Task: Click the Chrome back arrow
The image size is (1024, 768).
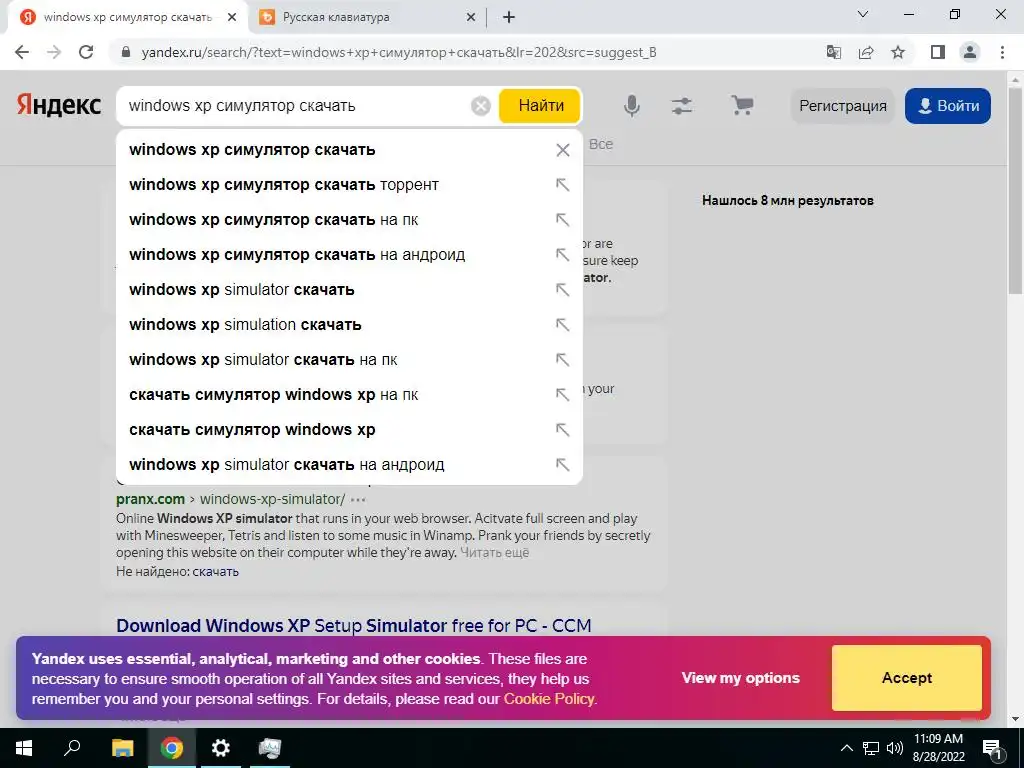Action: point(22,52)
